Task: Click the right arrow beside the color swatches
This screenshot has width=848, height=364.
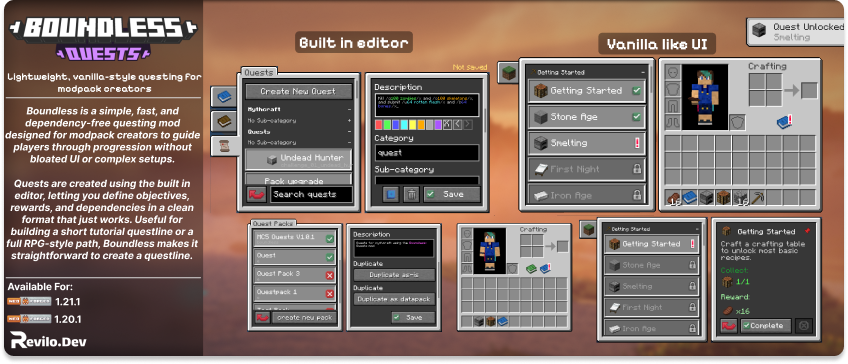Action: tap(467, 125)
